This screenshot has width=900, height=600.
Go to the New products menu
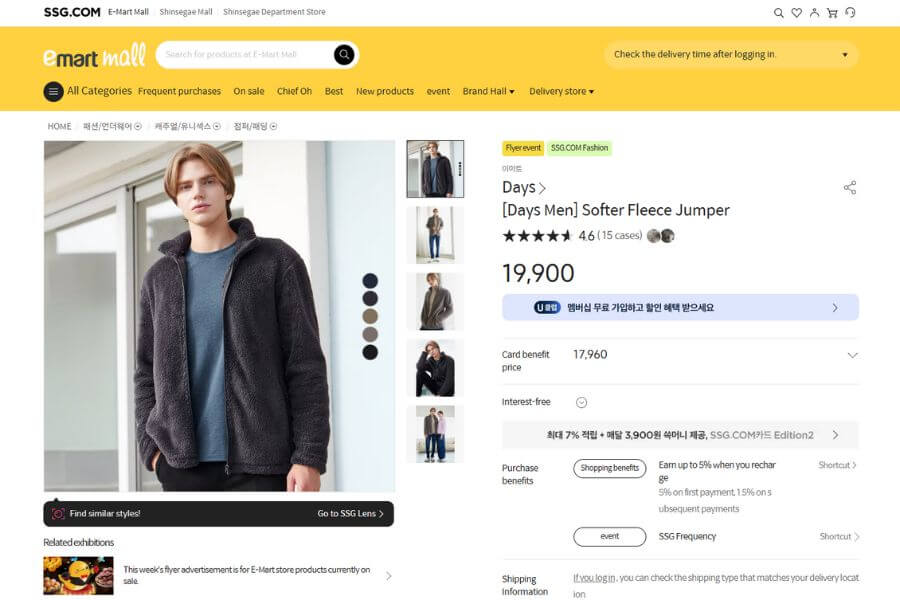click(384, 92)
